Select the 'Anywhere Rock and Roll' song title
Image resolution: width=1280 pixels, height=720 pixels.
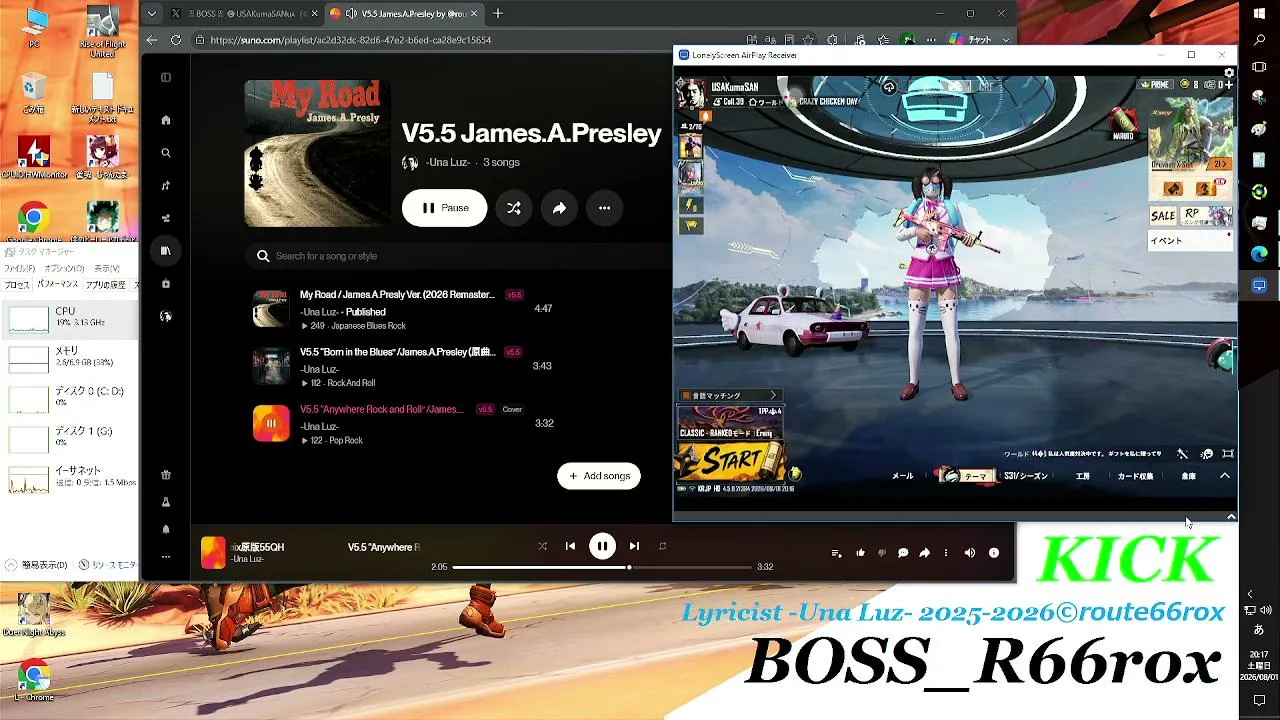[x=381, y=409]
